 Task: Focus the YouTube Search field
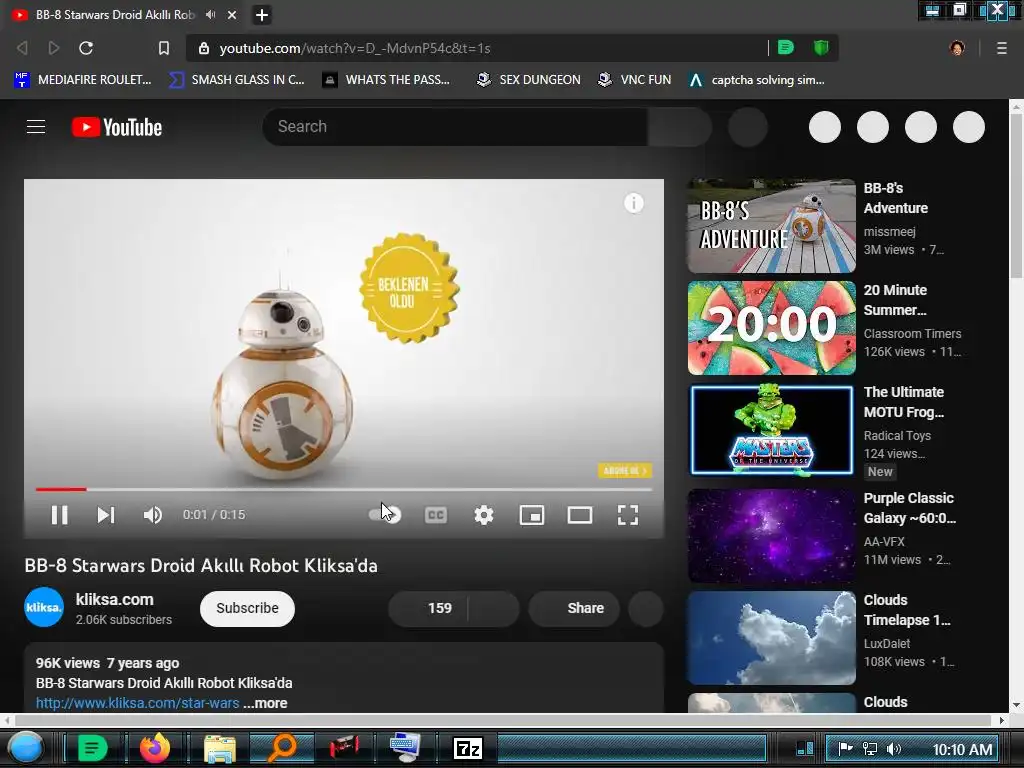click(455, 127)
